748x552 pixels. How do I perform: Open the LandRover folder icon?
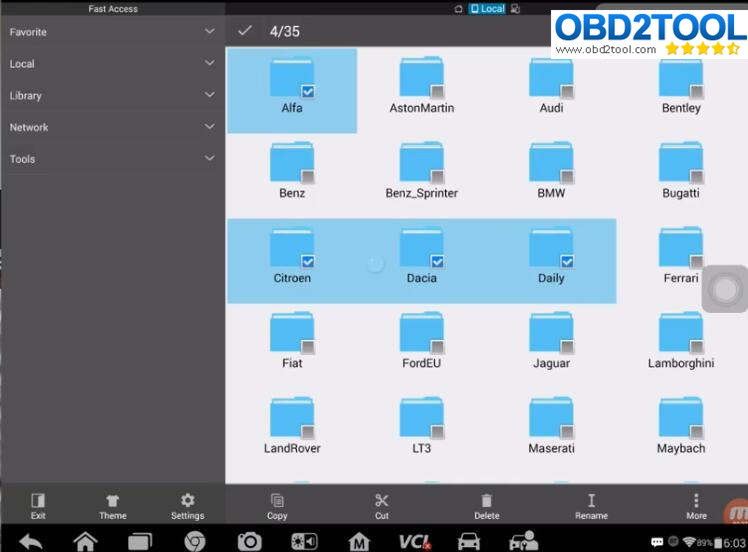(x=291, y=417)
